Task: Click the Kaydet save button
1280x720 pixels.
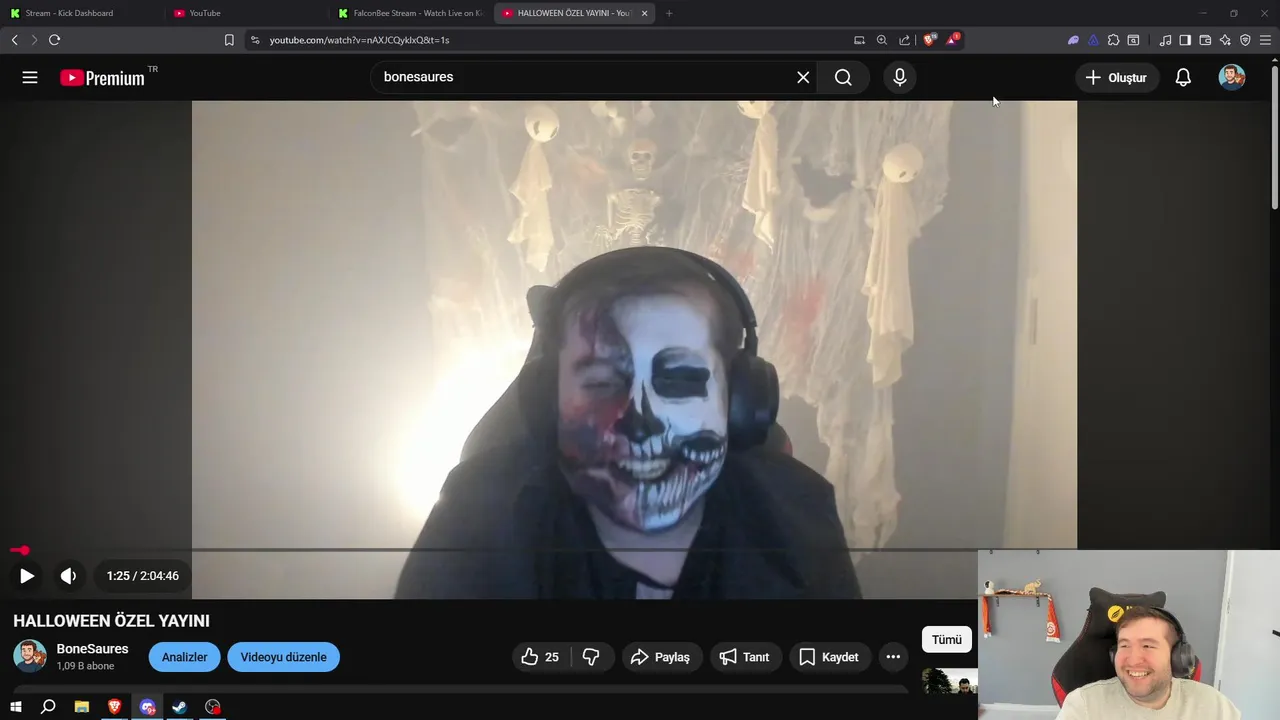Action: (829, 657)
